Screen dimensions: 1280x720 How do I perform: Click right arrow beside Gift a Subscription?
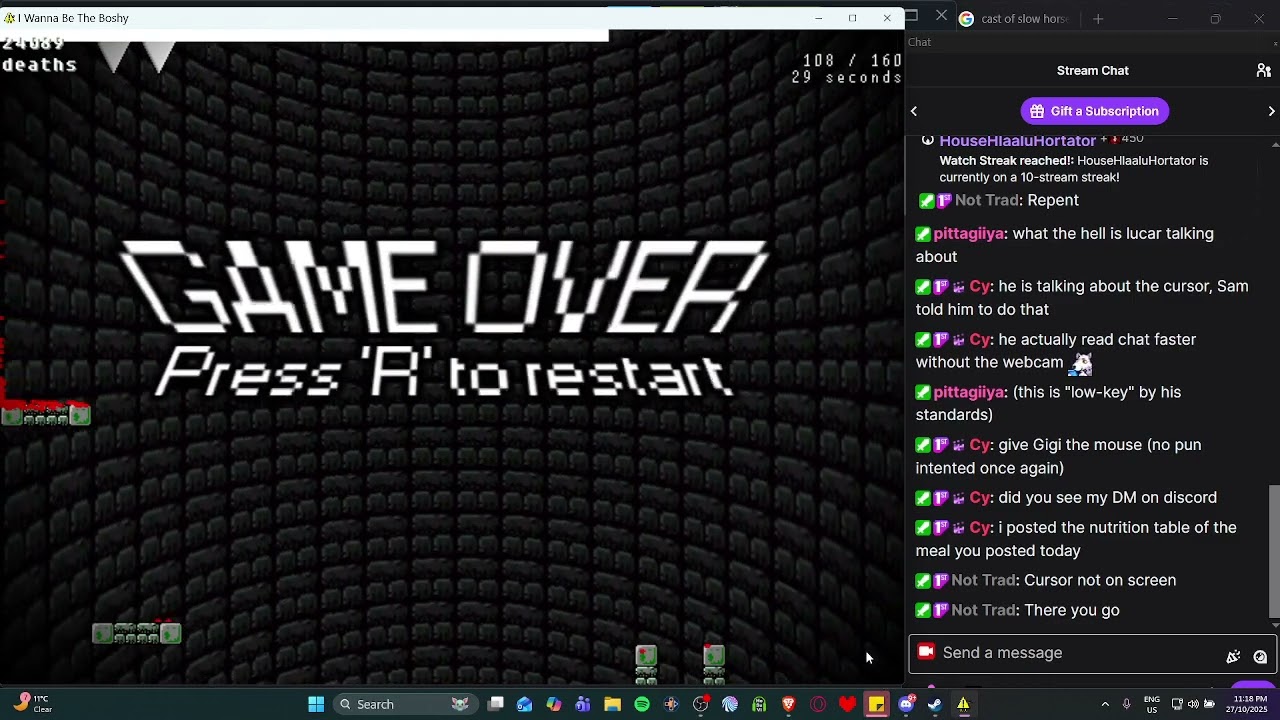pyautogui.click(x=1271, y=111)
